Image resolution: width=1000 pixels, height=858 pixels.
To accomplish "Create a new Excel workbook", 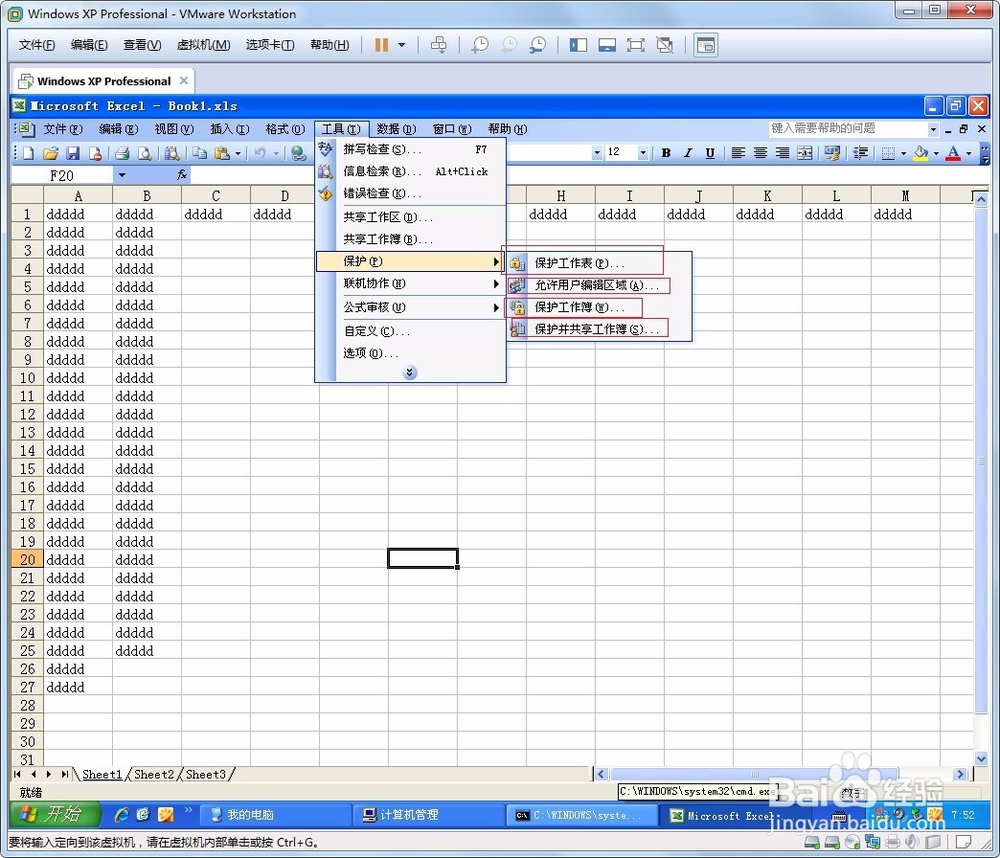I will click(x=29, y=153).
